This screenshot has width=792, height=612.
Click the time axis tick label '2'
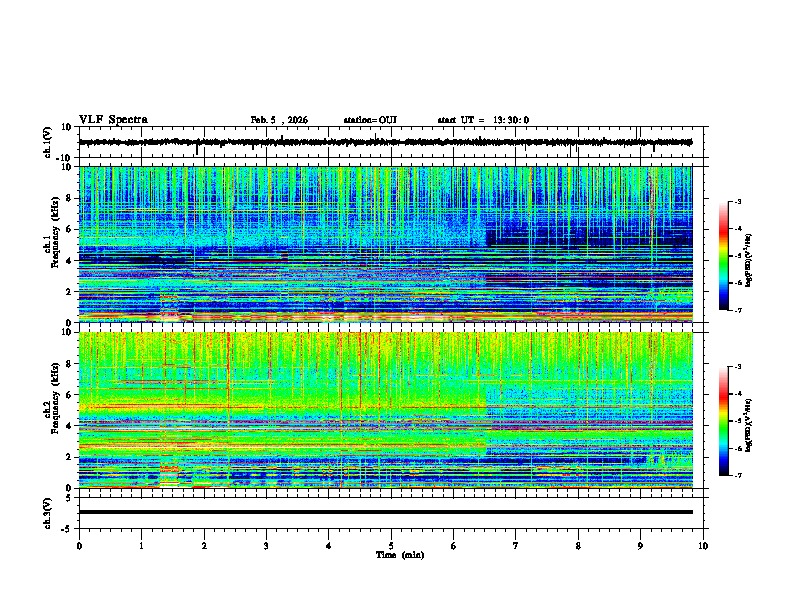(204, 546)
